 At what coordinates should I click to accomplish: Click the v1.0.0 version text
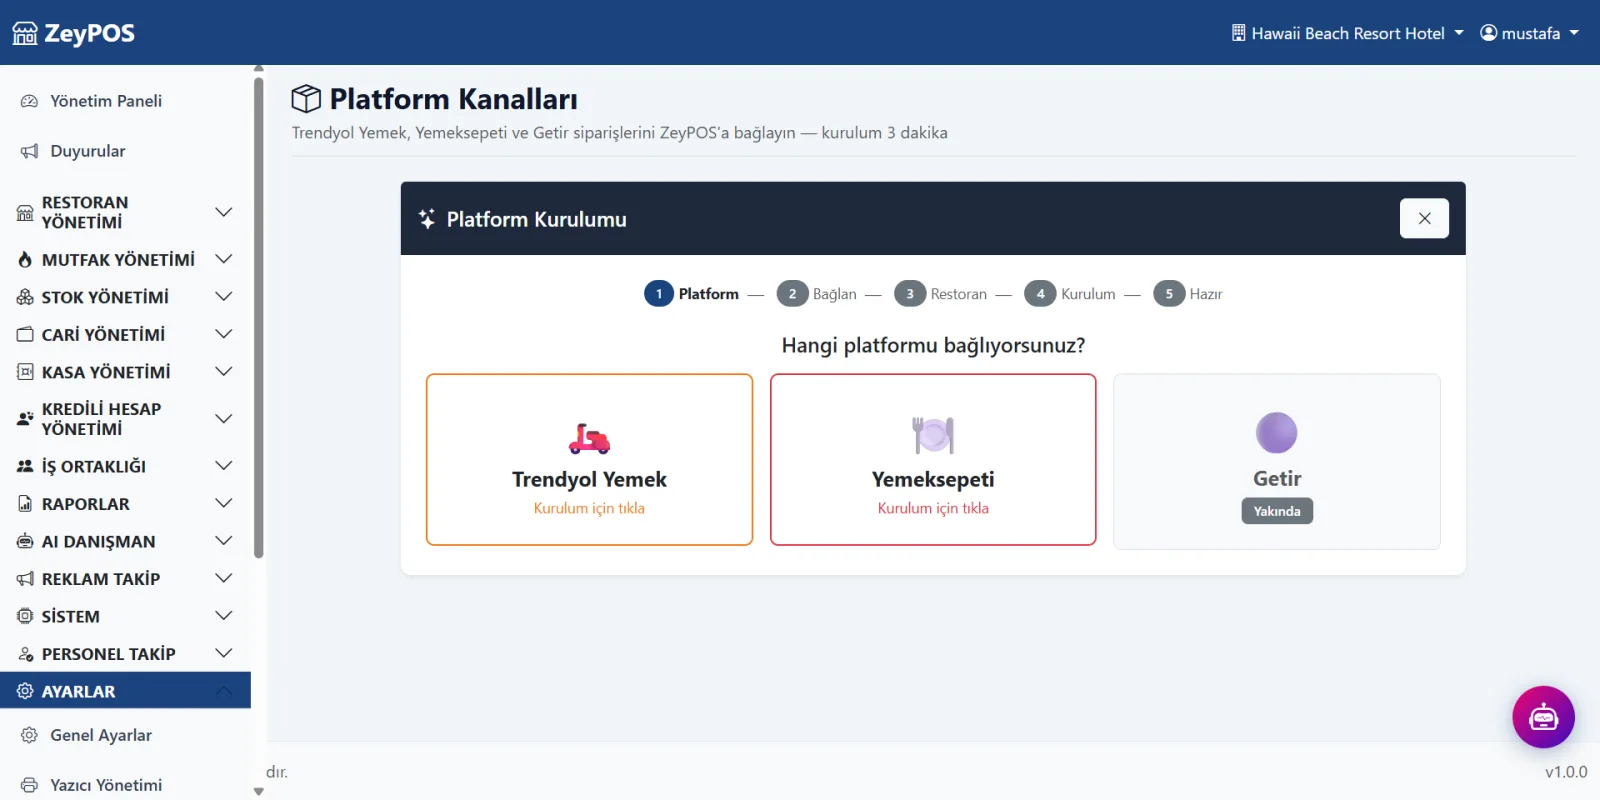point(1566,772)
